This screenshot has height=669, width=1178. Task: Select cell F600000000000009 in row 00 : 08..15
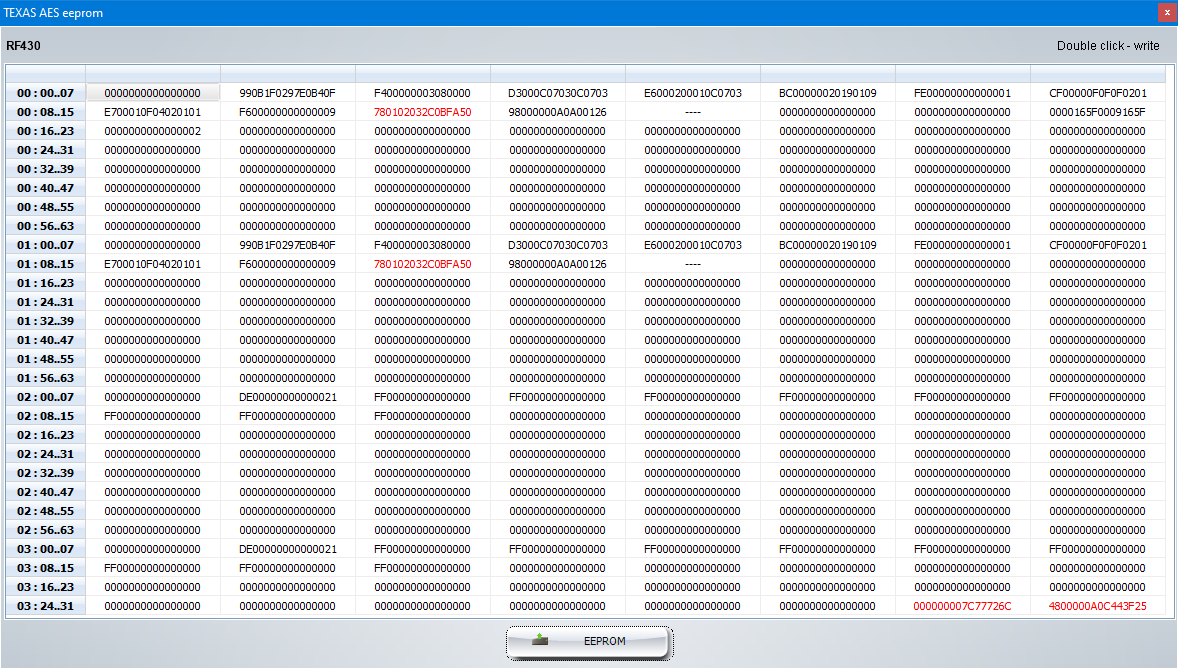click(x=288, y=112)
